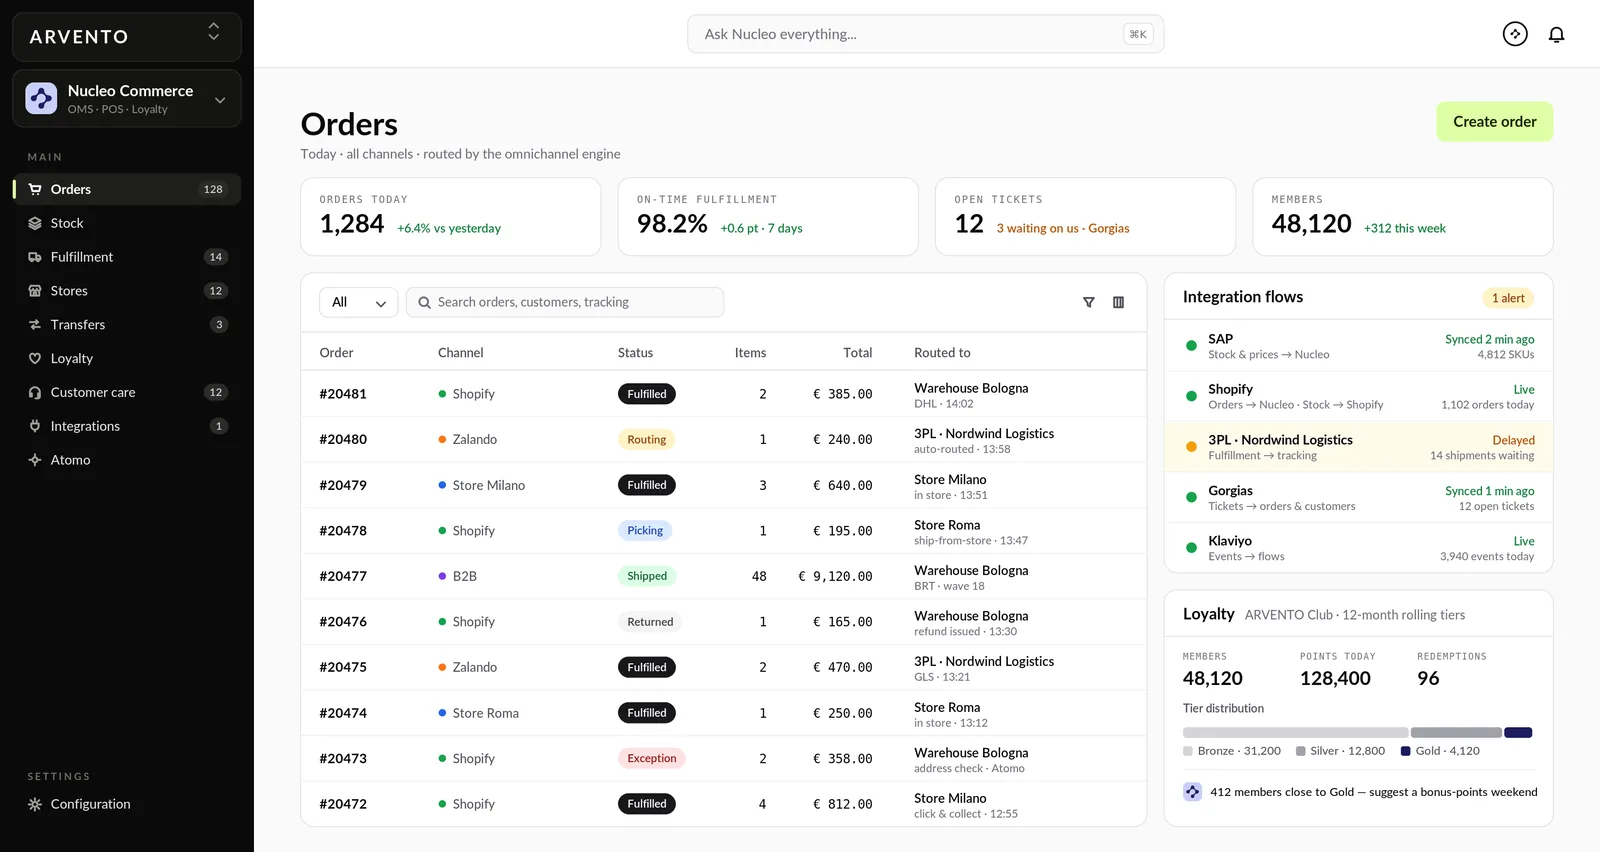The image size is (1600, 852).
Task: Click the ⌘K shortcut badge
Action: (x=1138, y=34)
